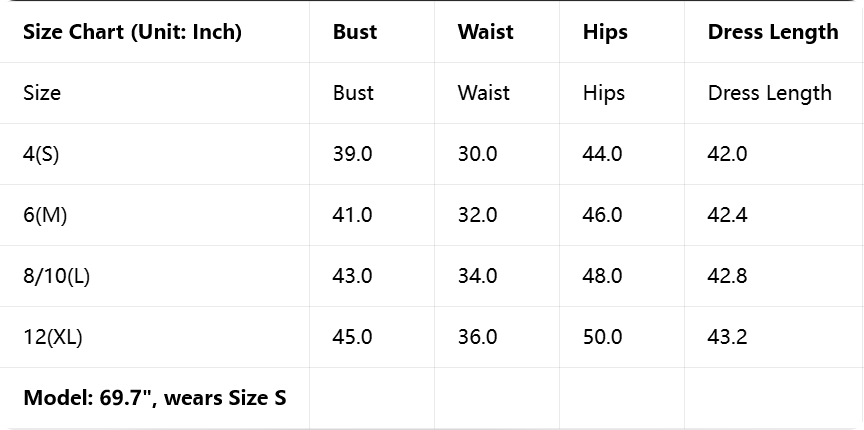Click the bold Hips column header
The height and width of the screenshot is (430, 864).
coord(605,32)
